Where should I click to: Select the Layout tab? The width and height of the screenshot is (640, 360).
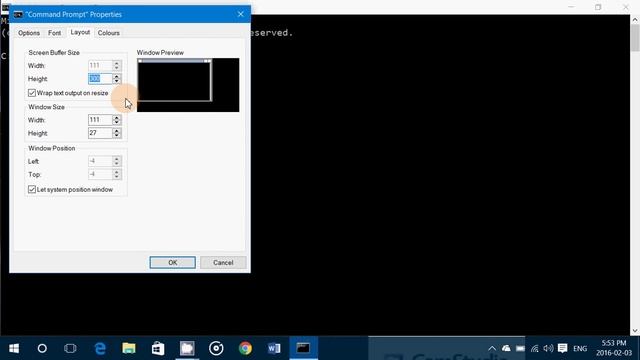pyautogui.click(x=80, y=32)
